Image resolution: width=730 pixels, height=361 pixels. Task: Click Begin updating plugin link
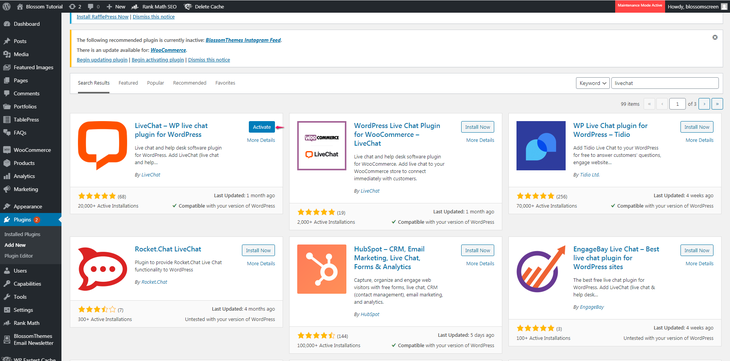(x=102, y=60)
